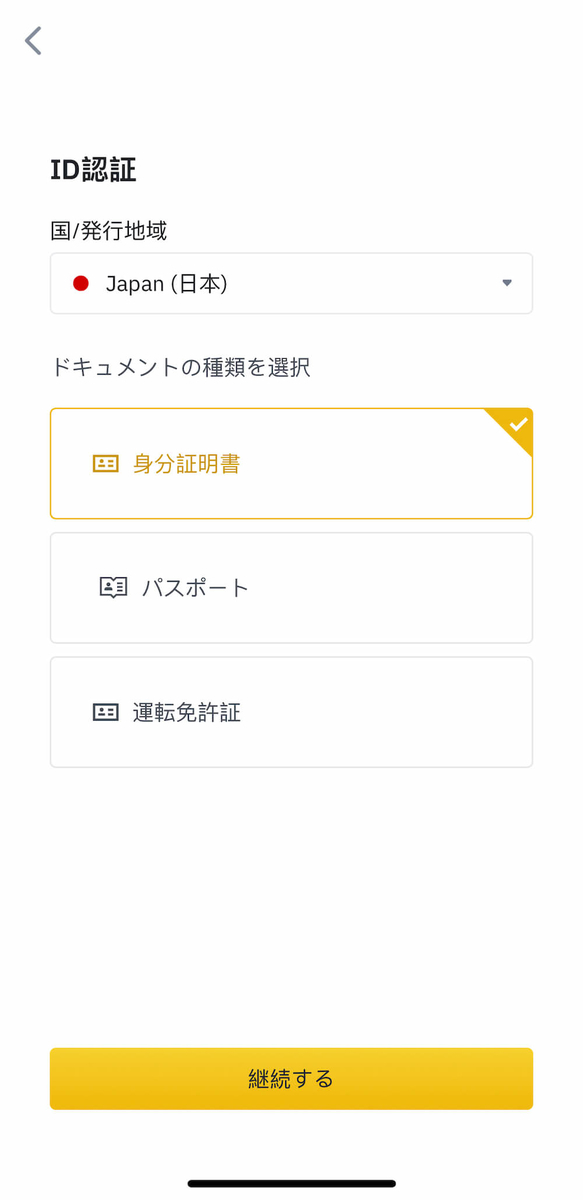Select the 運転免許証 document option

tap(291, 712)
